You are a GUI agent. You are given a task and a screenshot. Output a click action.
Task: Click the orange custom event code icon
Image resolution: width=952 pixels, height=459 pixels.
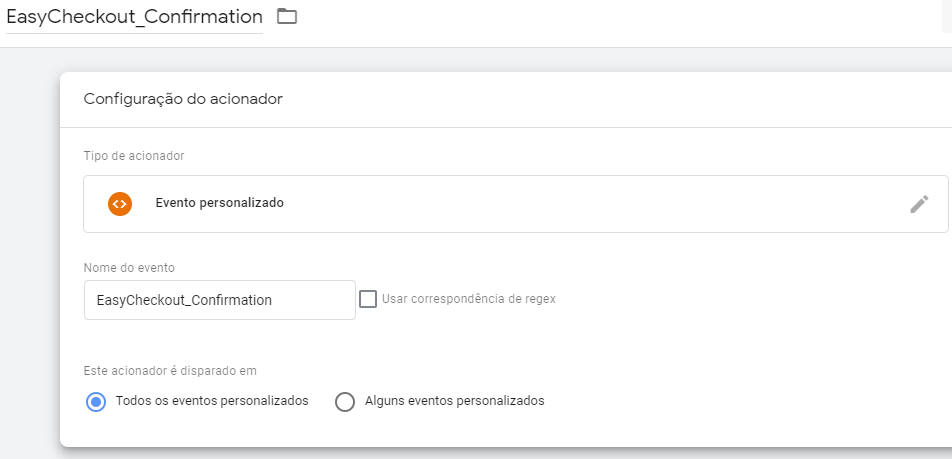coord(120,204)
